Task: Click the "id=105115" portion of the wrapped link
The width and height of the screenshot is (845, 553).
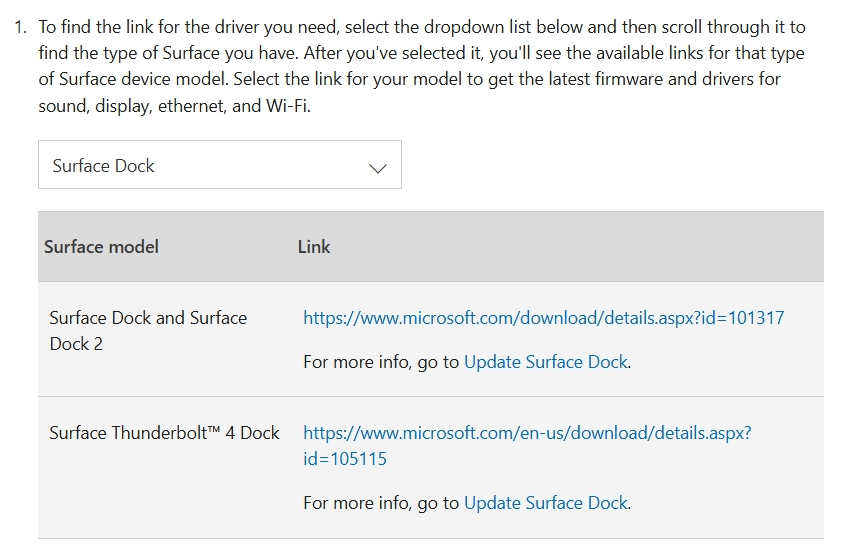Action: pyautogui.click(x=345, y=459)
